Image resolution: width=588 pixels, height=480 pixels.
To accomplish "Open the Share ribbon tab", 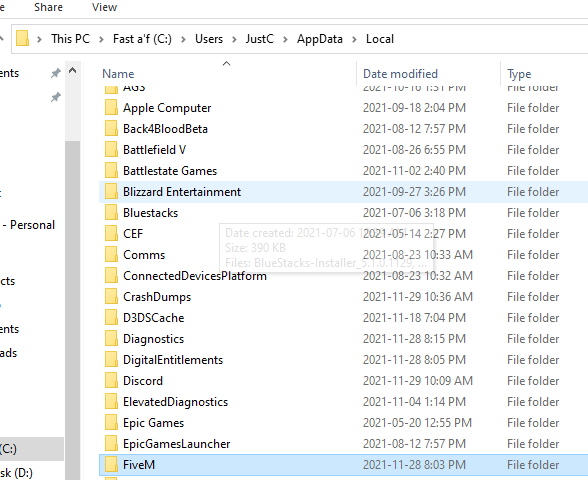I will tap(48, 7).
